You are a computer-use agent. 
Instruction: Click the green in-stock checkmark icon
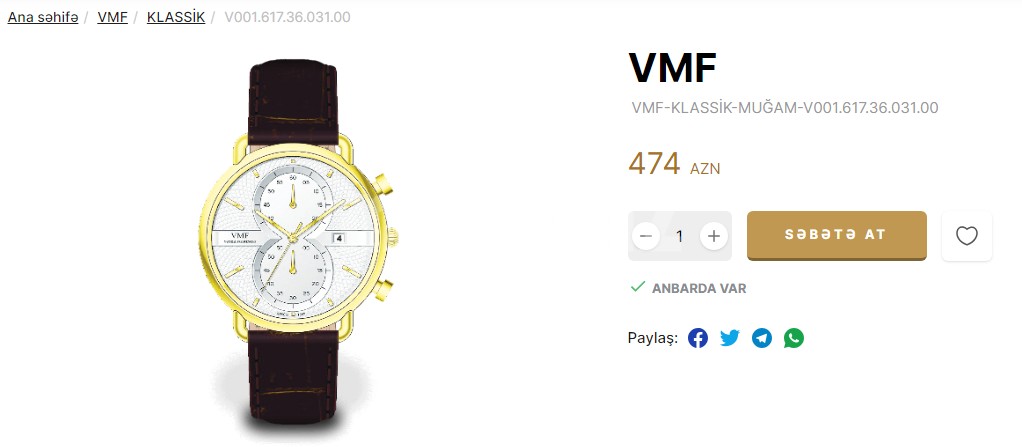point(637,287)
